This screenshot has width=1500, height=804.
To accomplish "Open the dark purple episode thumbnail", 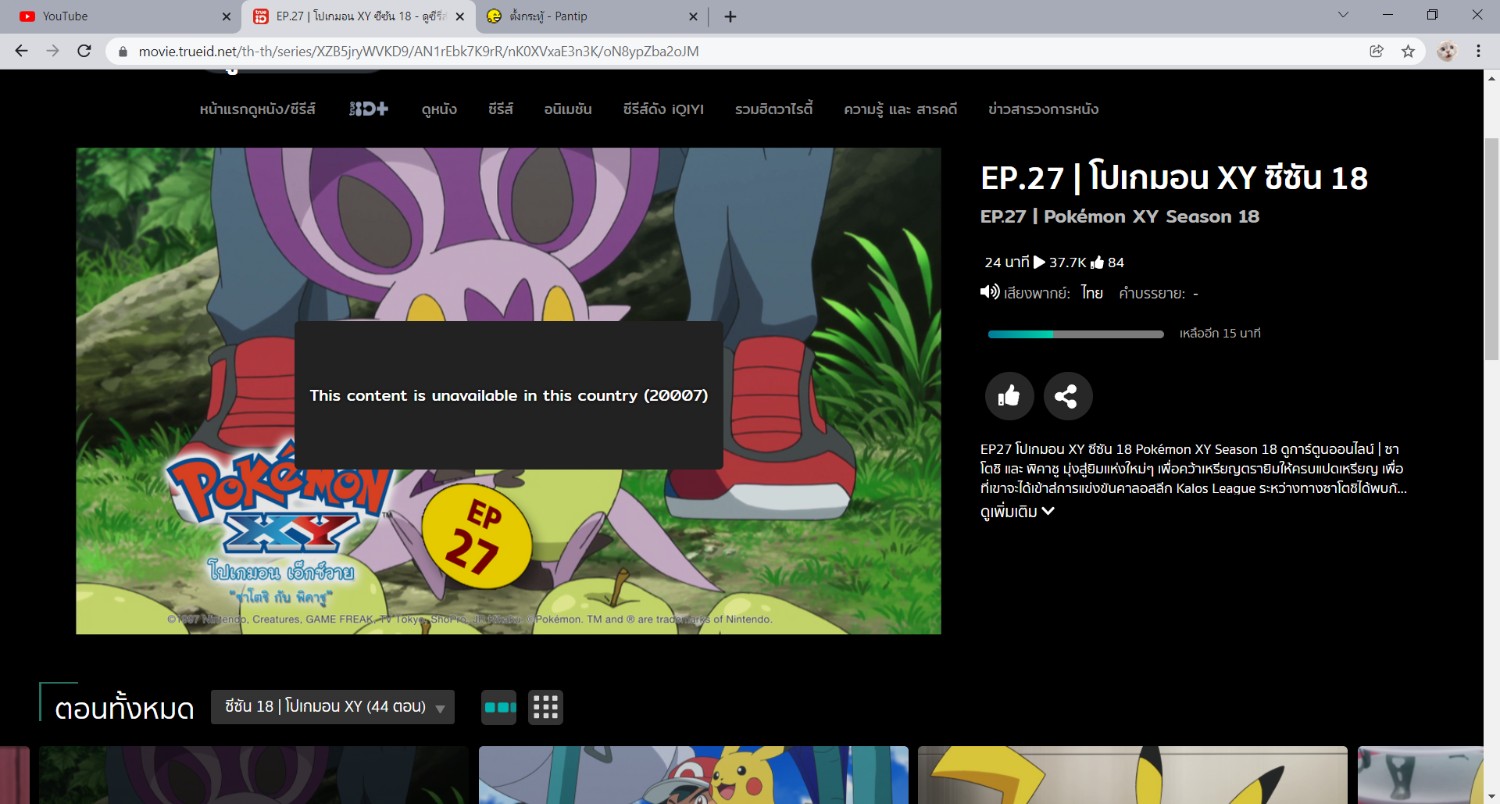I will pyautogui.click(x=254, y=775).
